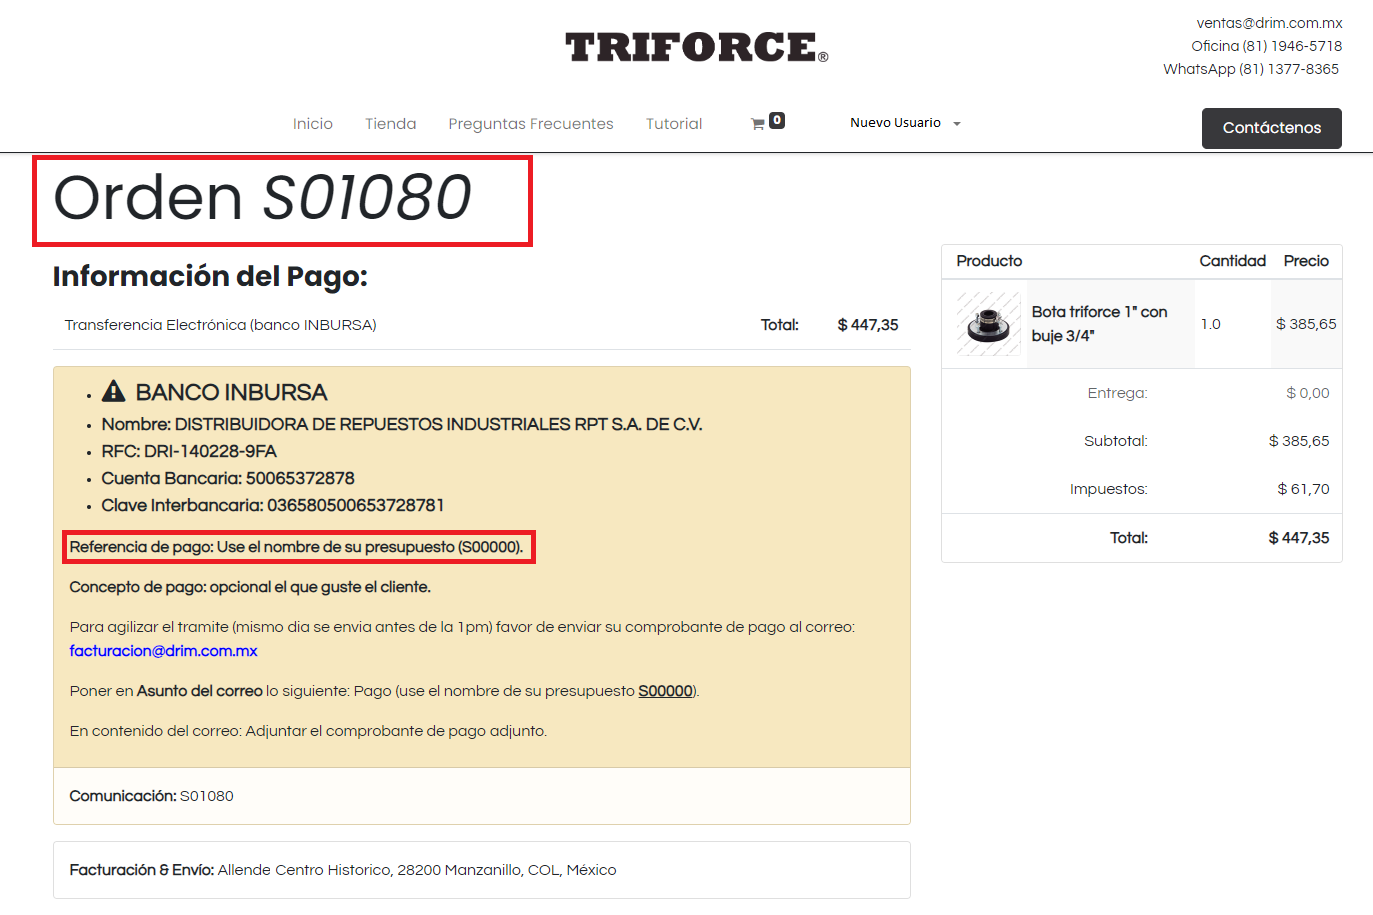
Task: Click the quantity 1.0 cell
Action: [x=1211, y=324]
